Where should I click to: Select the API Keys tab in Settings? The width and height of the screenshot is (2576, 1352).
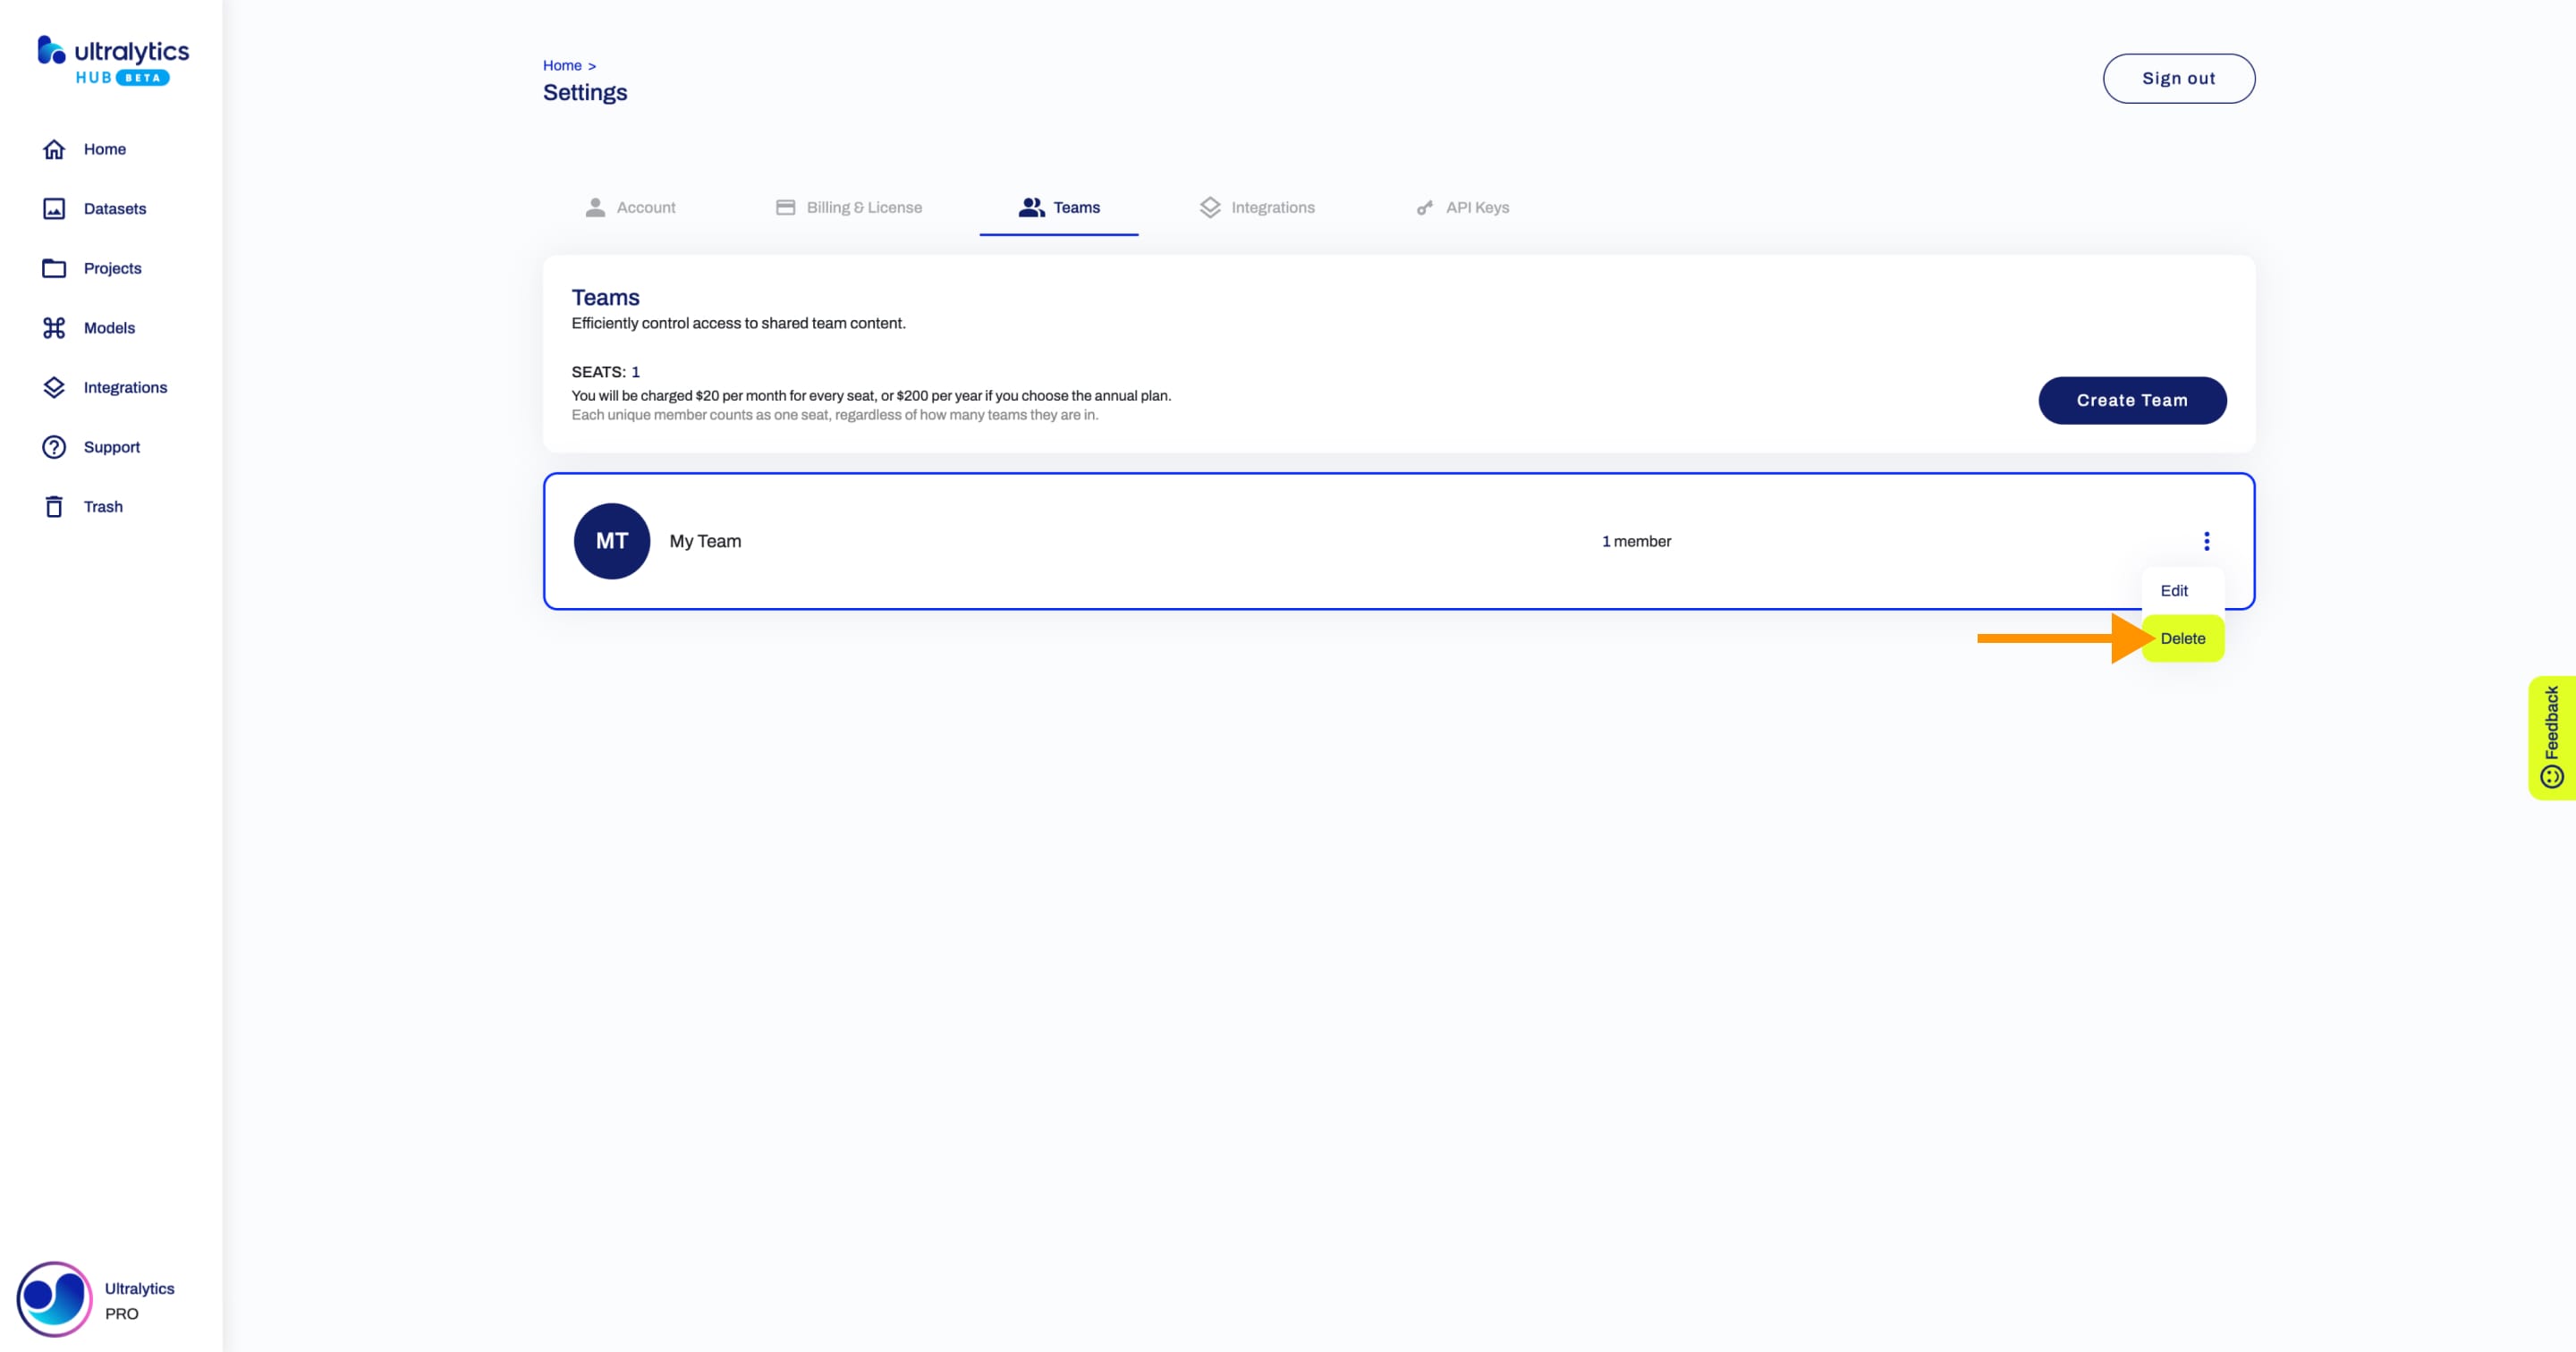click(x=1477, y=206)
